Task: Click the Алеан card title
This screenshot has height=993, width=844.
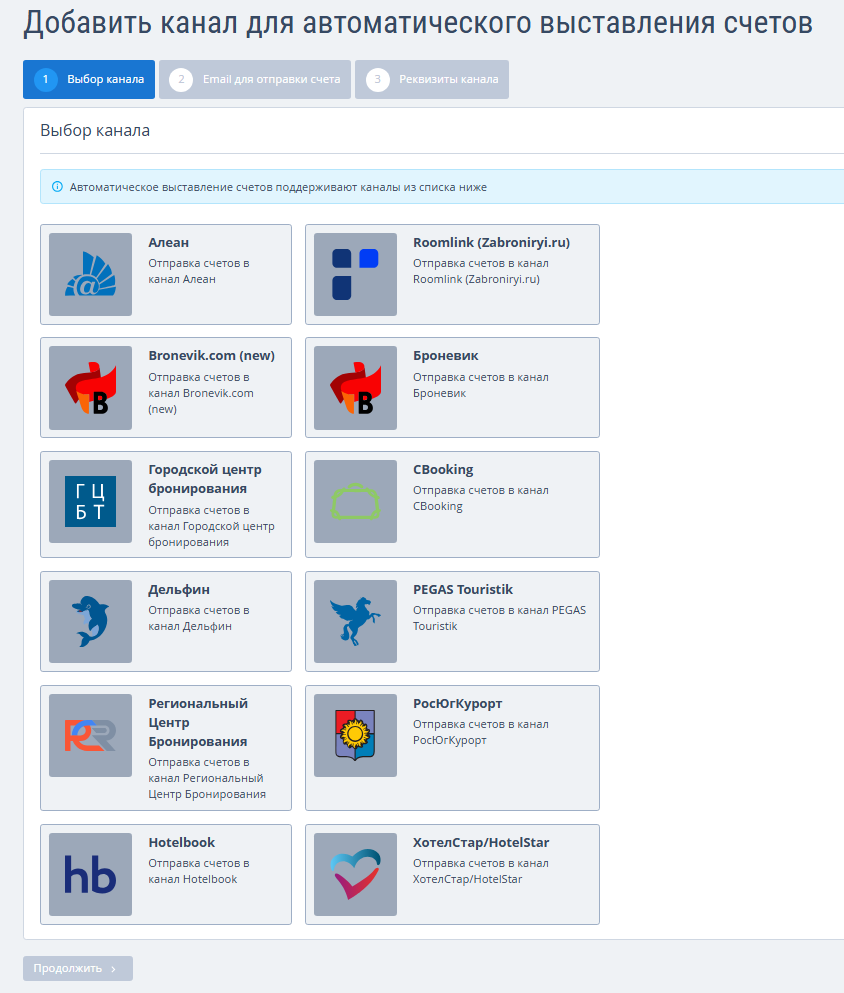Action: click(168, 243)
